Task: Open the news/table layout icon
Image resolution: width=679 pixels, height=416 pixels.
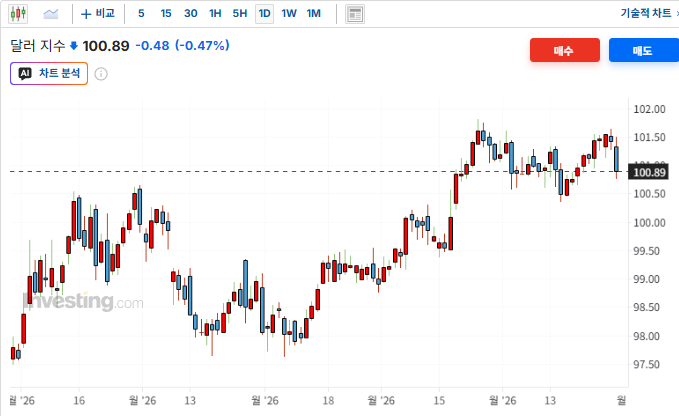Action: click(355, 14)
